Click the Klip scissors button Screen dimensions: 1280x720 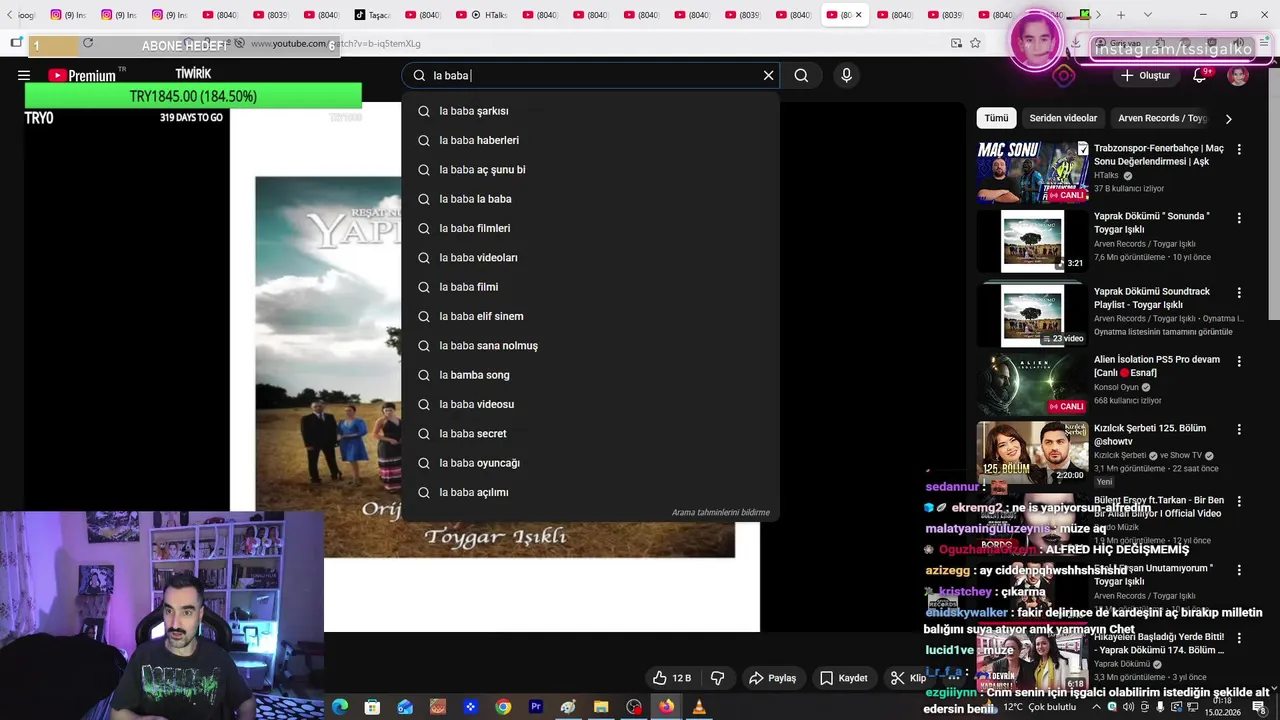tap(908, 678)
